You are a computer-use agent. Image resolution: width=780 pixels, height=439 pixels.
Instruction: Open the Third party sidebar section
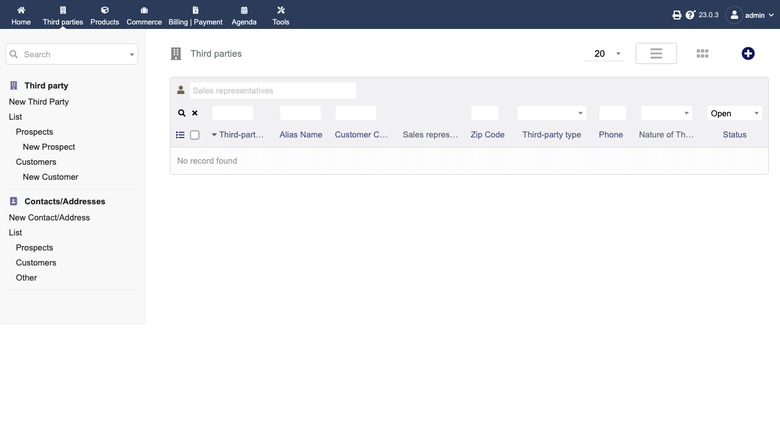click(46, 86)
